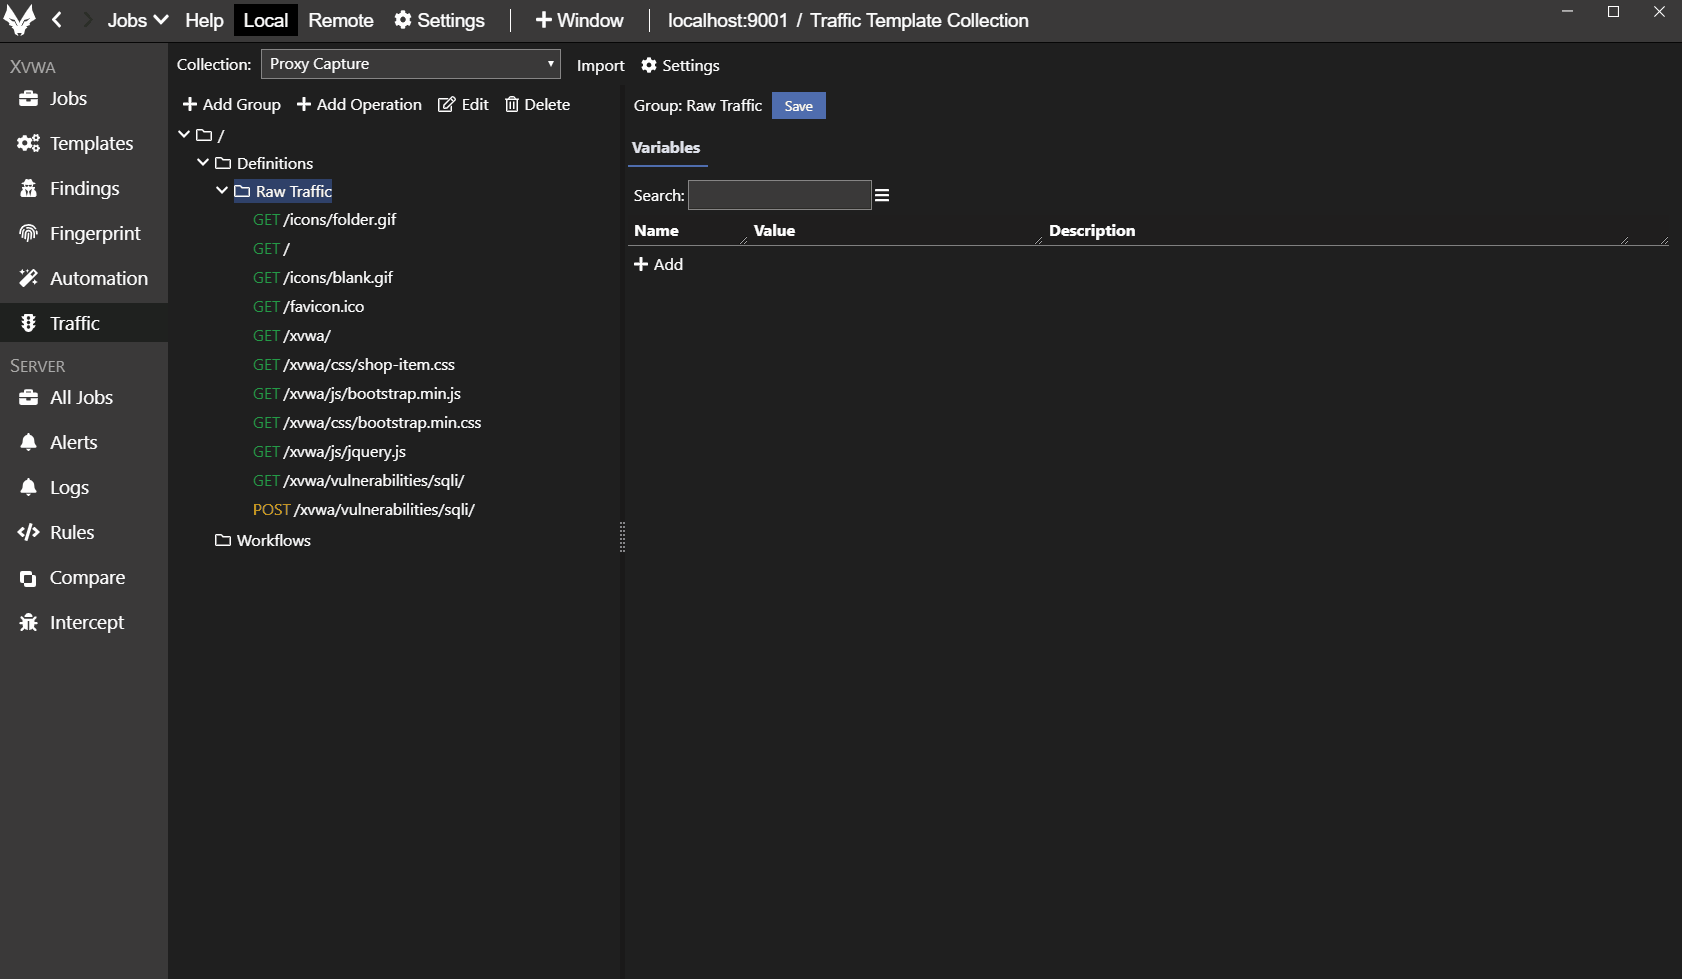Viewport: 1682px width, 979px height.
Task: Go back using the left arrow
Action: pyautogui.click(x=57, y=20)
